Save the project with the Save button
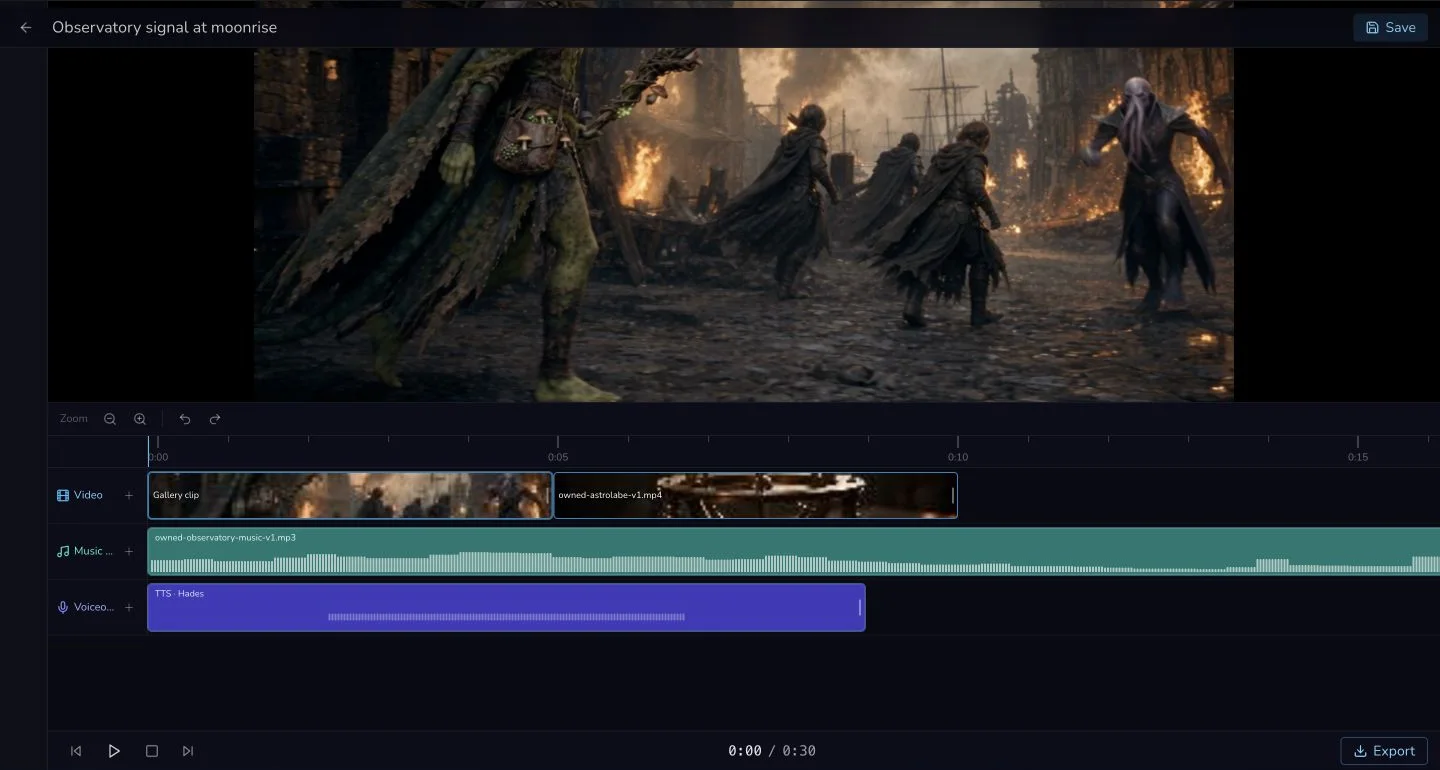 pyautogui.click(x=1390, y=28)
